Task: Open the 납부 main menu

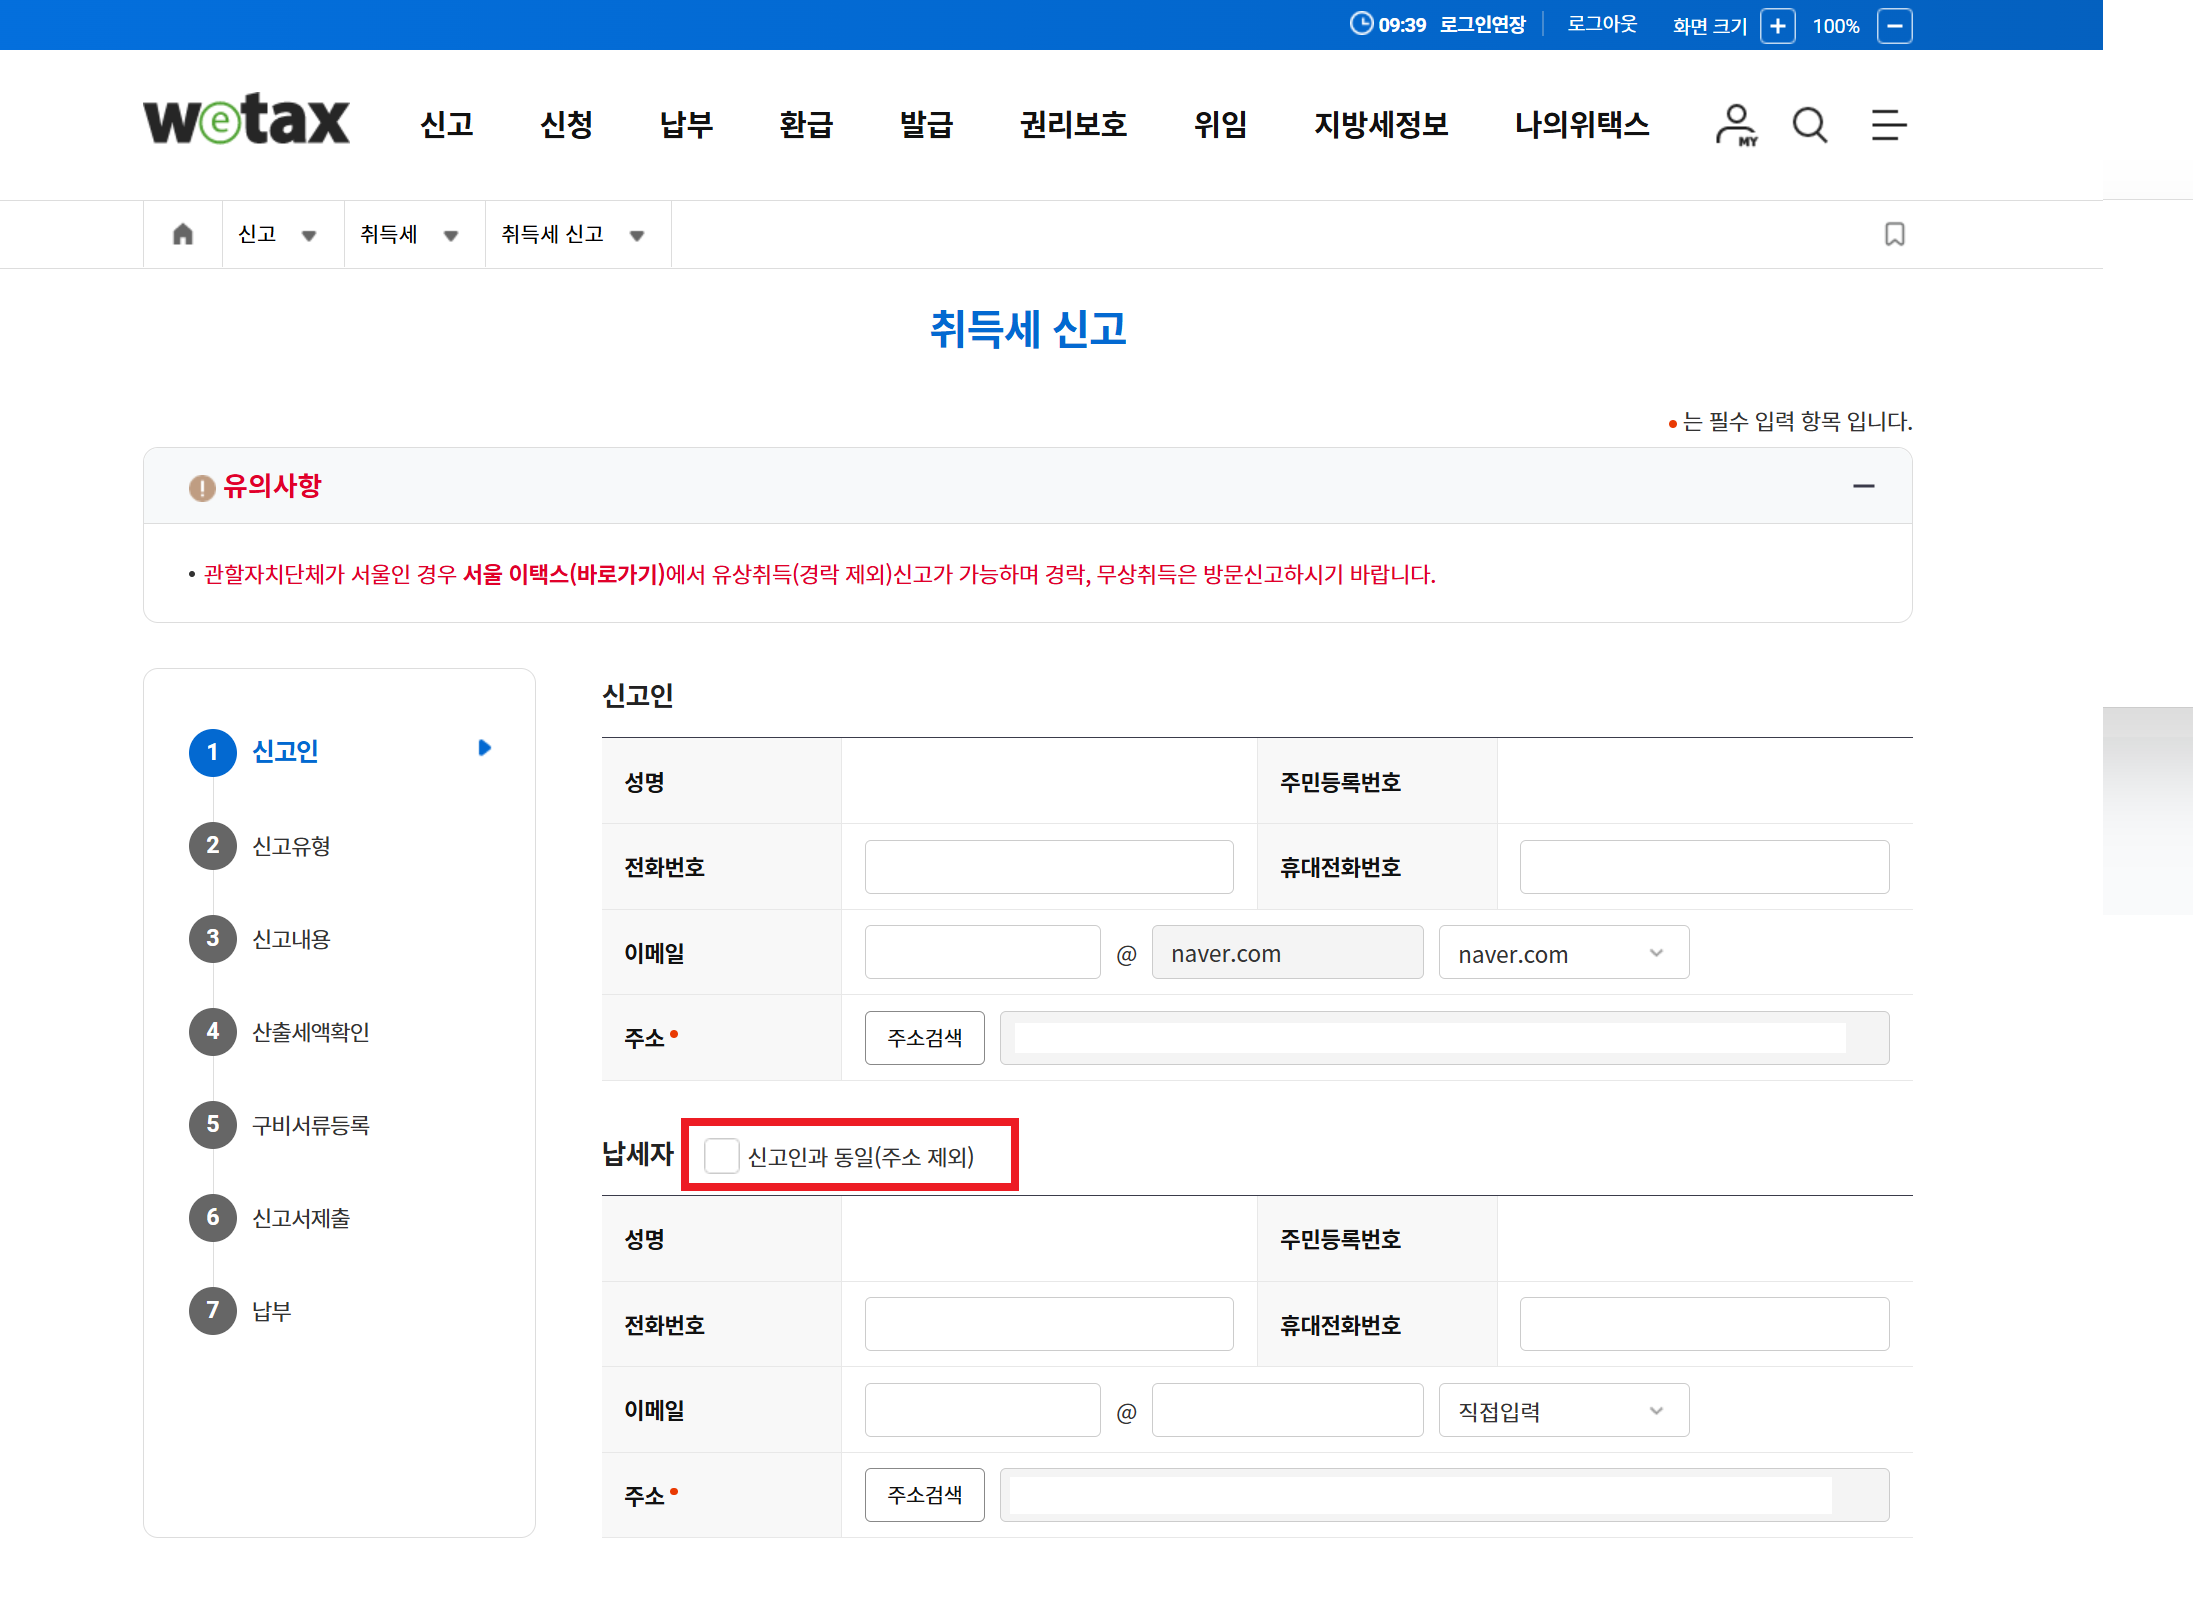Action: 686,125
